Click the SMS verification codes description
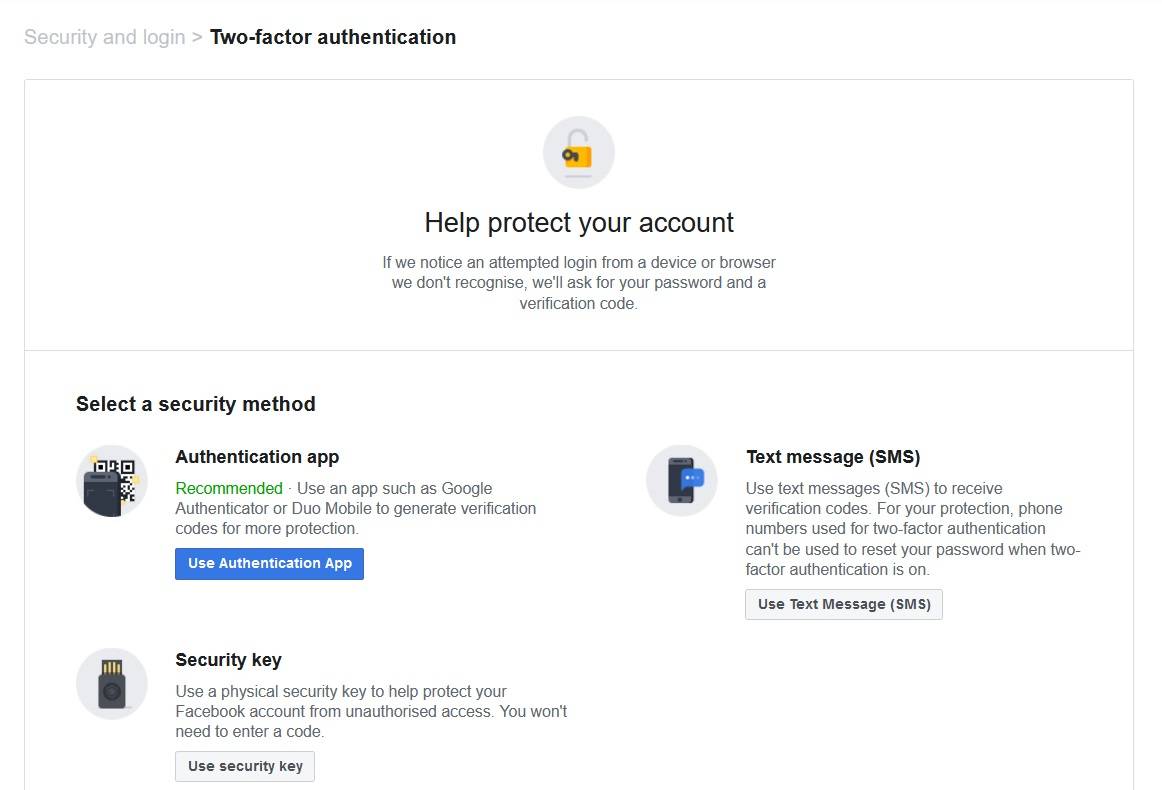This screenshot has width=1162, height=790. [x=912, y=529]
